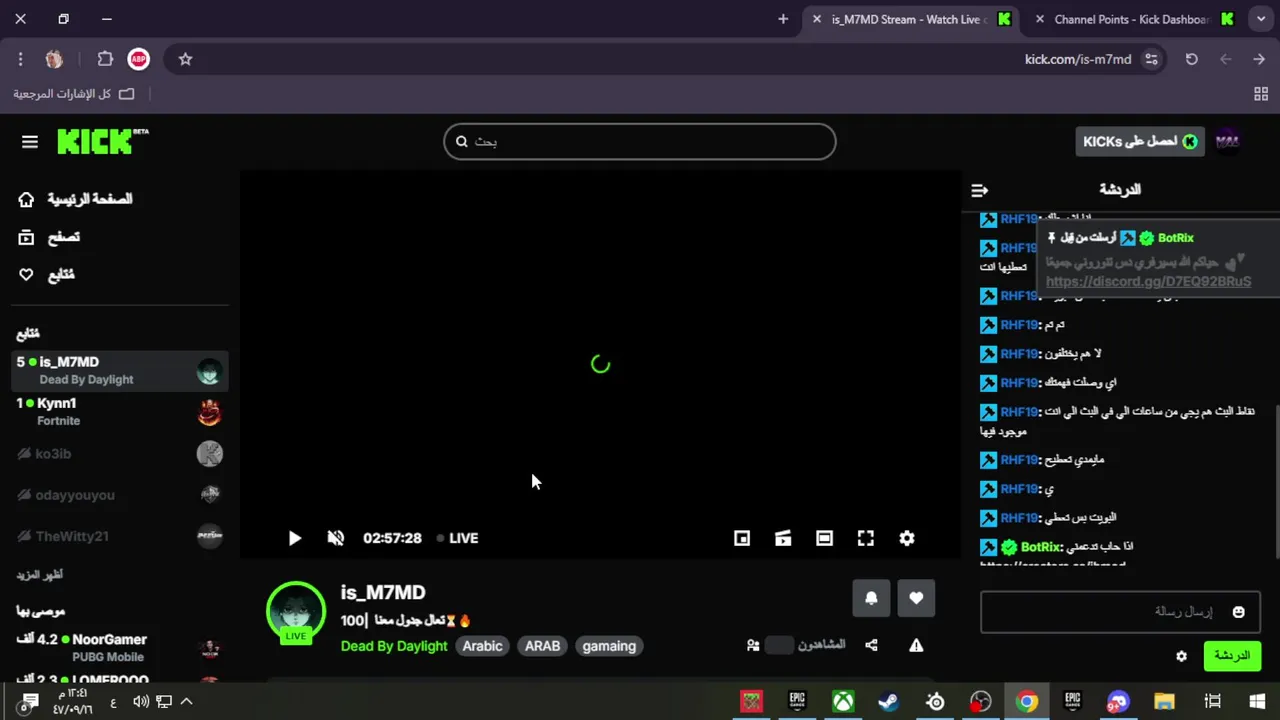Share the stream using share icon
The image size is (1280, 720).
tap(871, 646)
